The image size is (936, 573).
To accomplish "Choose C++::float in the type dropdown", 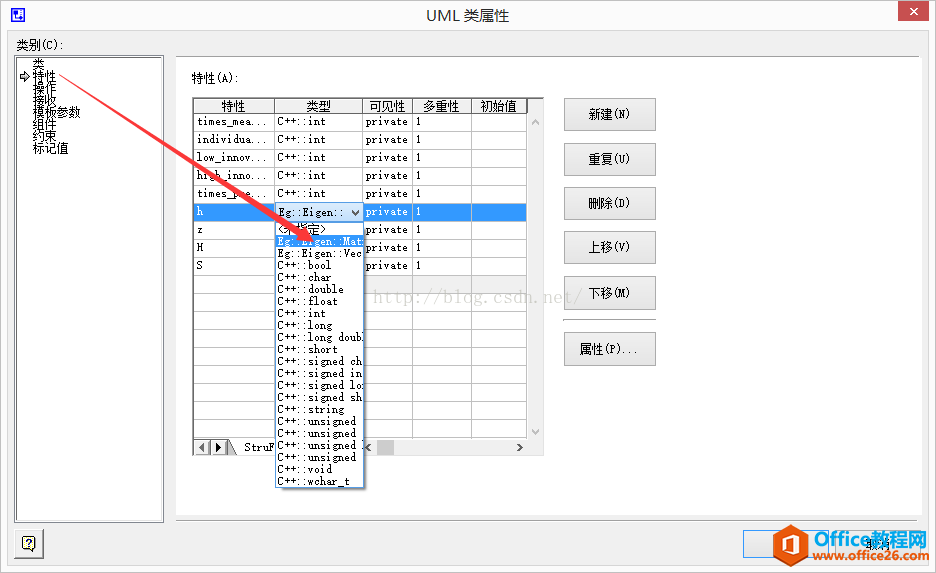I will pos(319,301).
